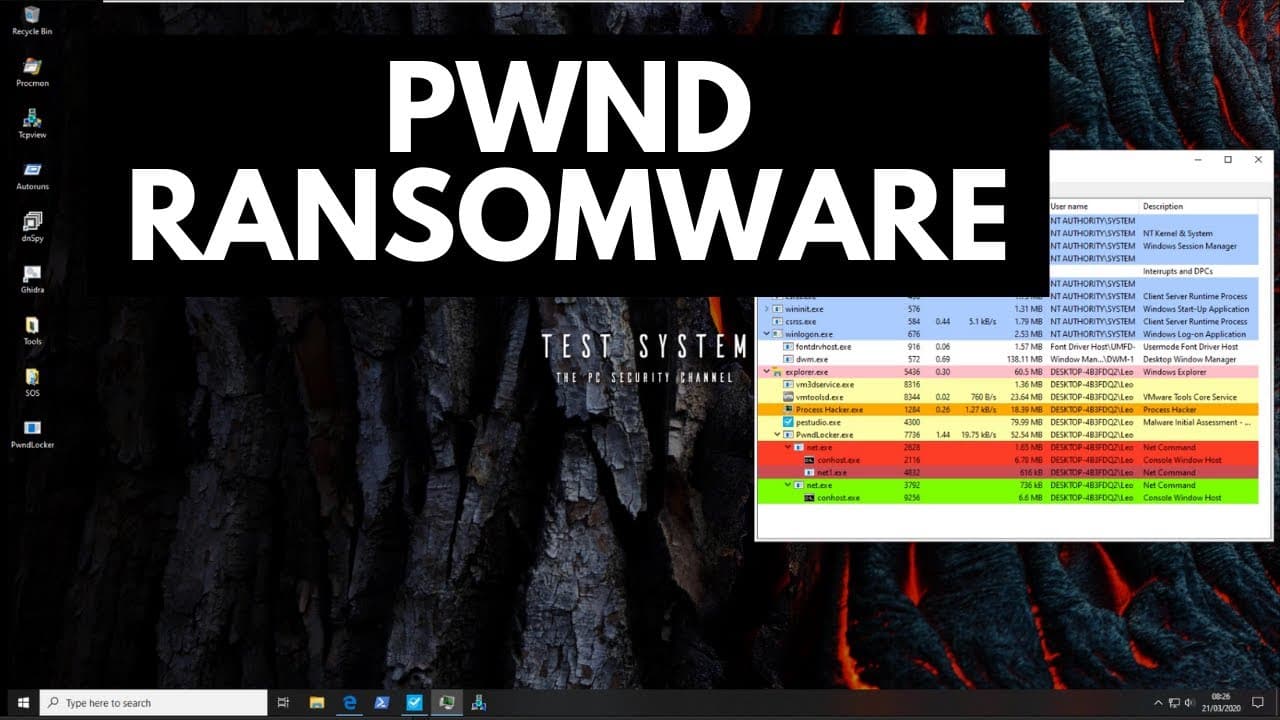The width and height of the screenshot is (1280, 720).
Task: Click the pestudio taskbar icon
Action: pyautogui.click(x=414, y=703)
